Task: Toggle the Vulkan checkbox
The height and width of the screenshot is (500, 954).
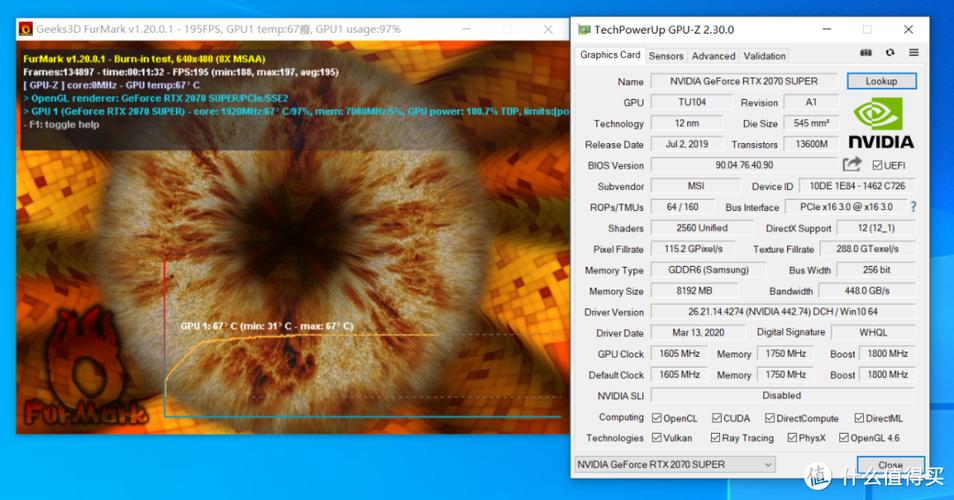Action: (x=656, y=437)
